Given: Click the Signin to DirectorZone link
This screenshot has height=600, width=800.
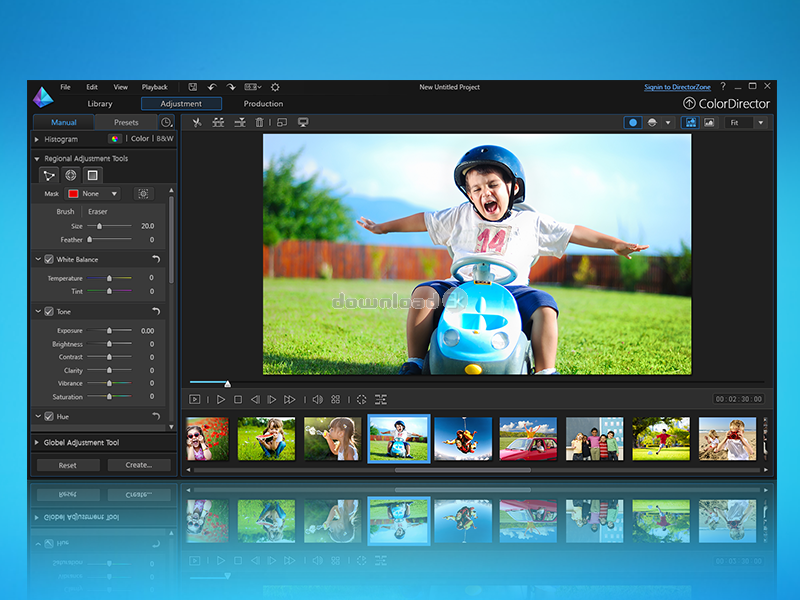Looking at the screenshot, I should pos(679,87).
